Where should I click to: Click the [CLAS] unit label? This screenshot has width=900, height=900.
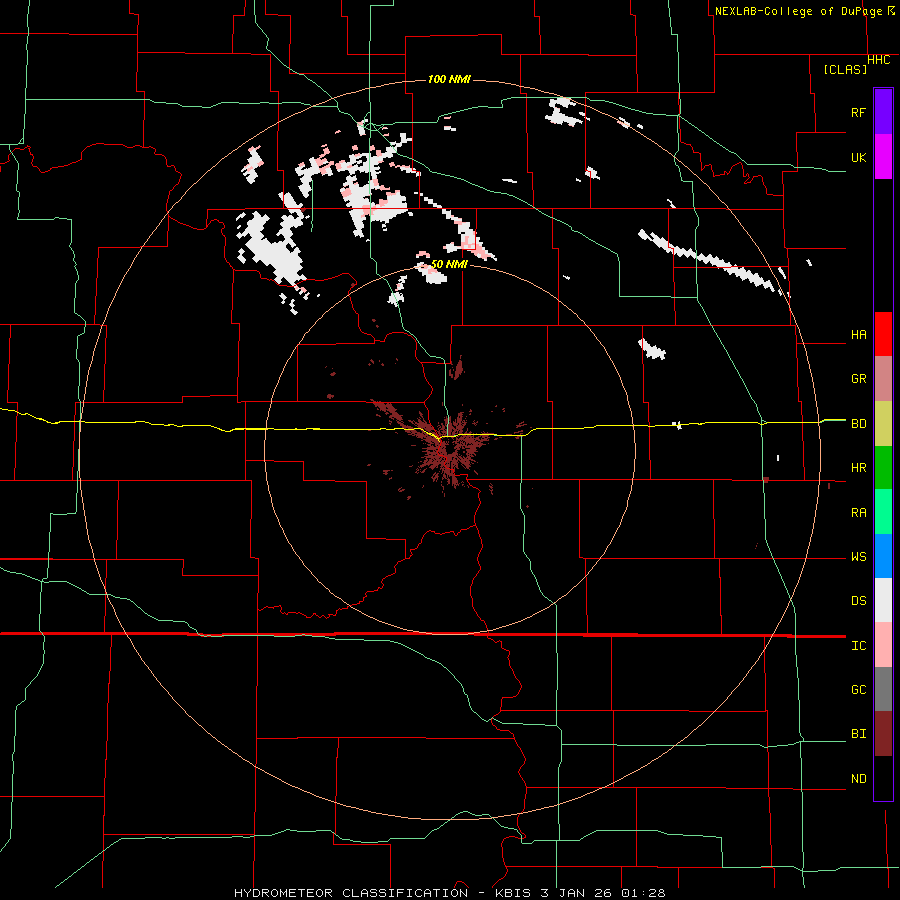tap(845, 70)
